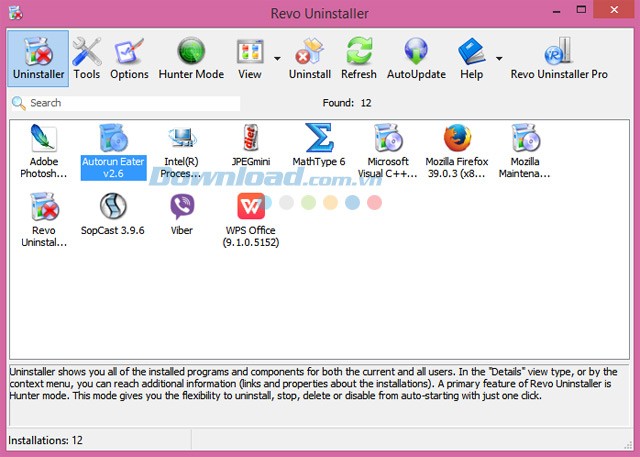The image size is (640, 457).
Task: Select the SopCast 3.9.6 icon
Action: [113, 207]
